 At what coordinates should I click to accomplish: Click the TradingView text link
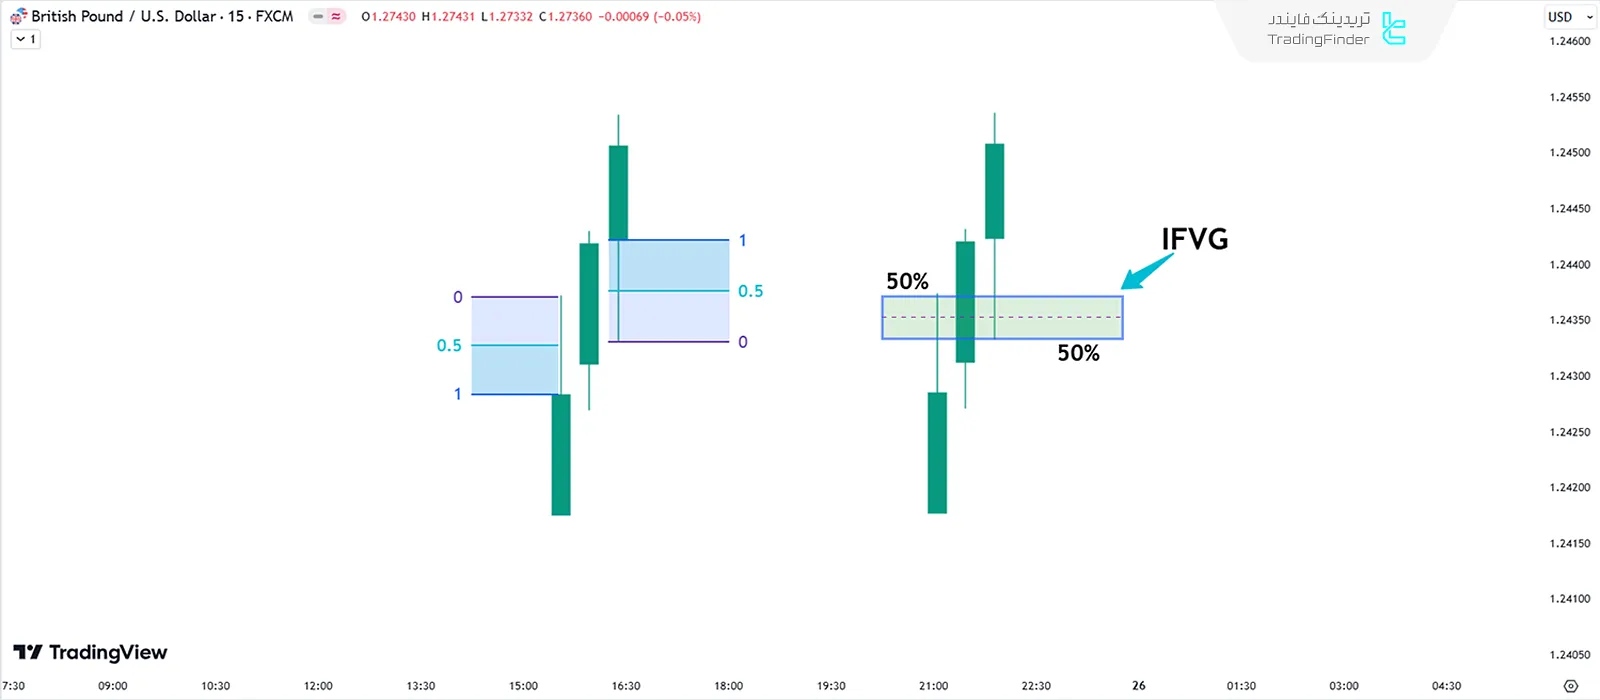(110, 652)
